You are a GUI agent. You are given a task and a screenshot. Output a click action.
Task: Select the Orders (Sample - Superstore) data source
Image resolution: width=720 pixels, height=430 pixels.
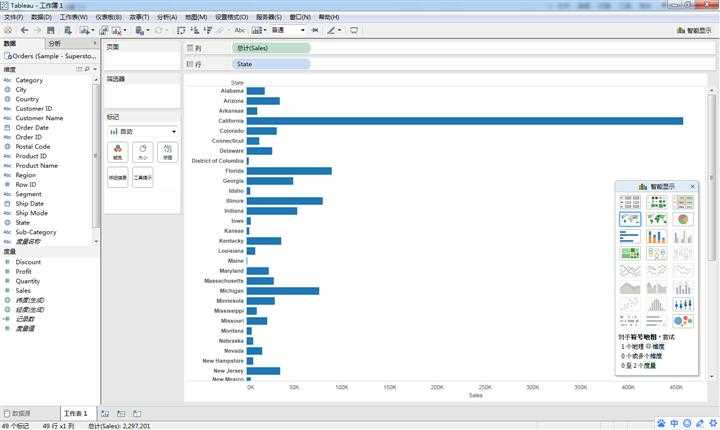pyautogui.click(x=50, y=56)
